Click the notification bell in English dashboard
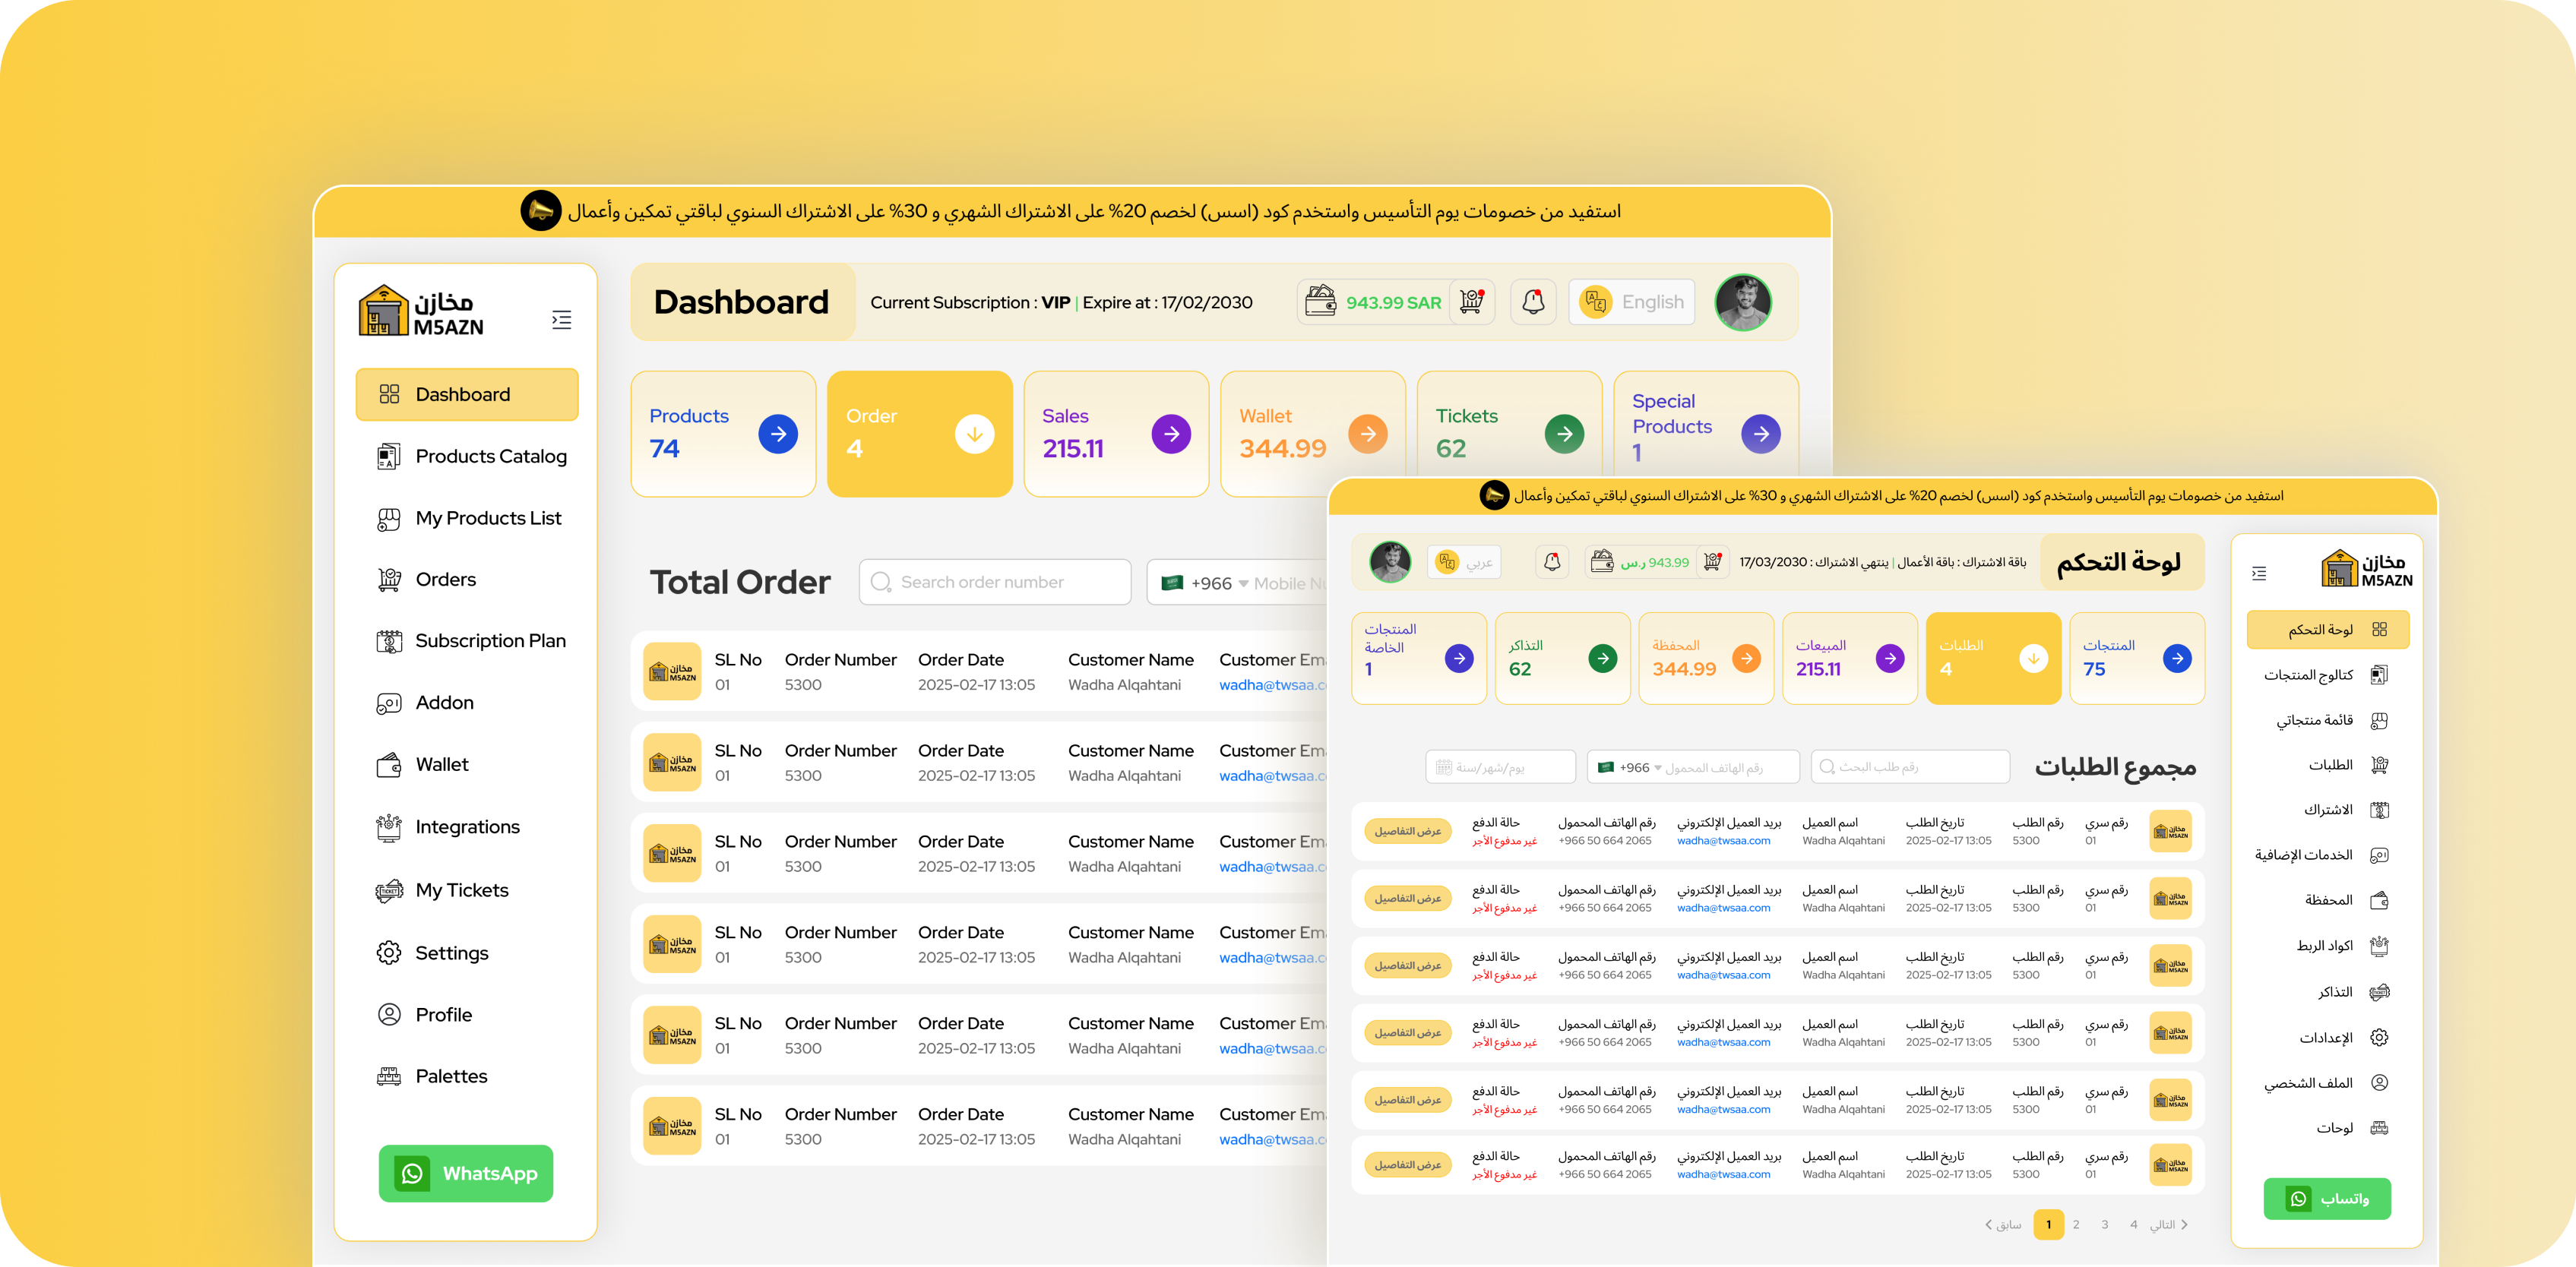The width and height of the screenshot is (2576, 1267). [1533, 302]
